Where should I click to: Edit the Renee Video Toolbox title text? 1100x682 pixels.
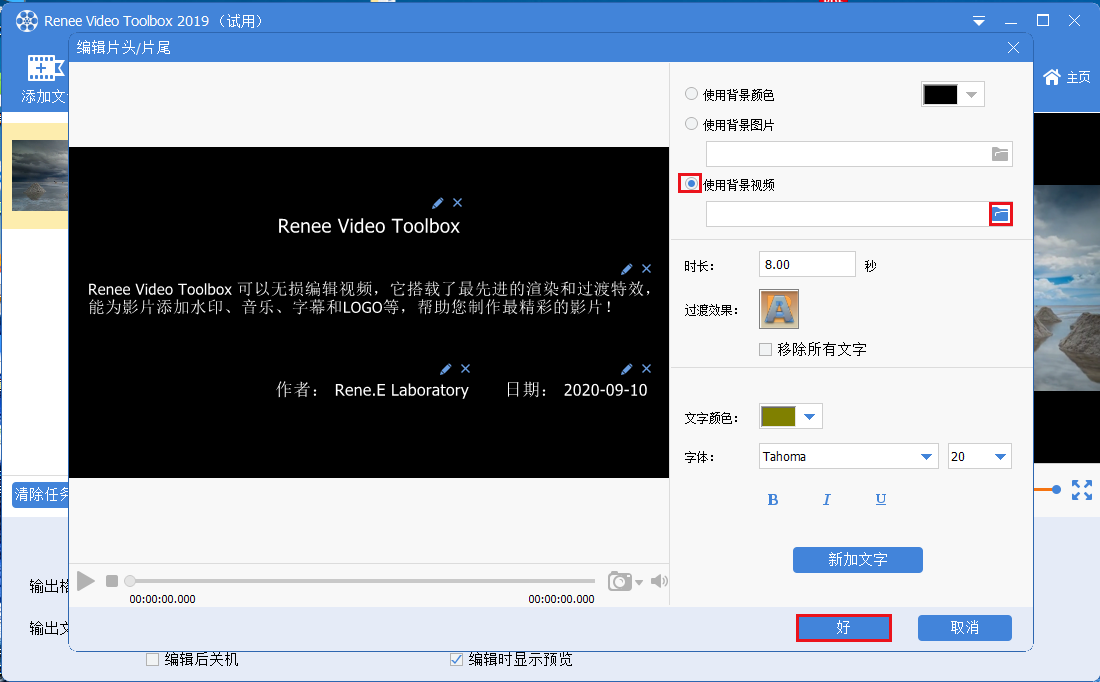pos(438,203)
